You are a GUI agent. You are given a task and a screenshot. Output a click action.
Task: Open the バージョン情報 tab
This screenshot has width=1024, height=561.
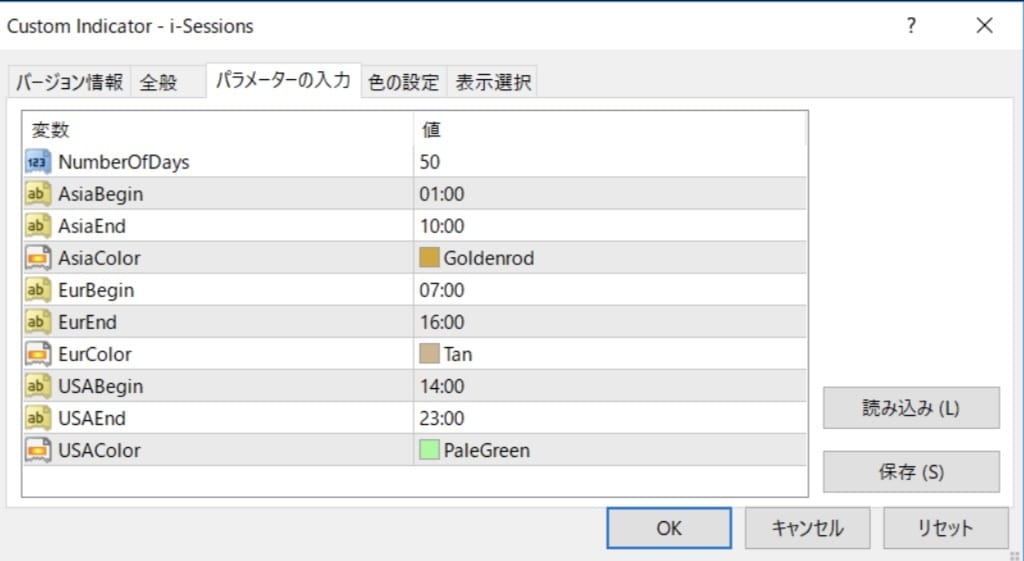[x=69, y=82]
